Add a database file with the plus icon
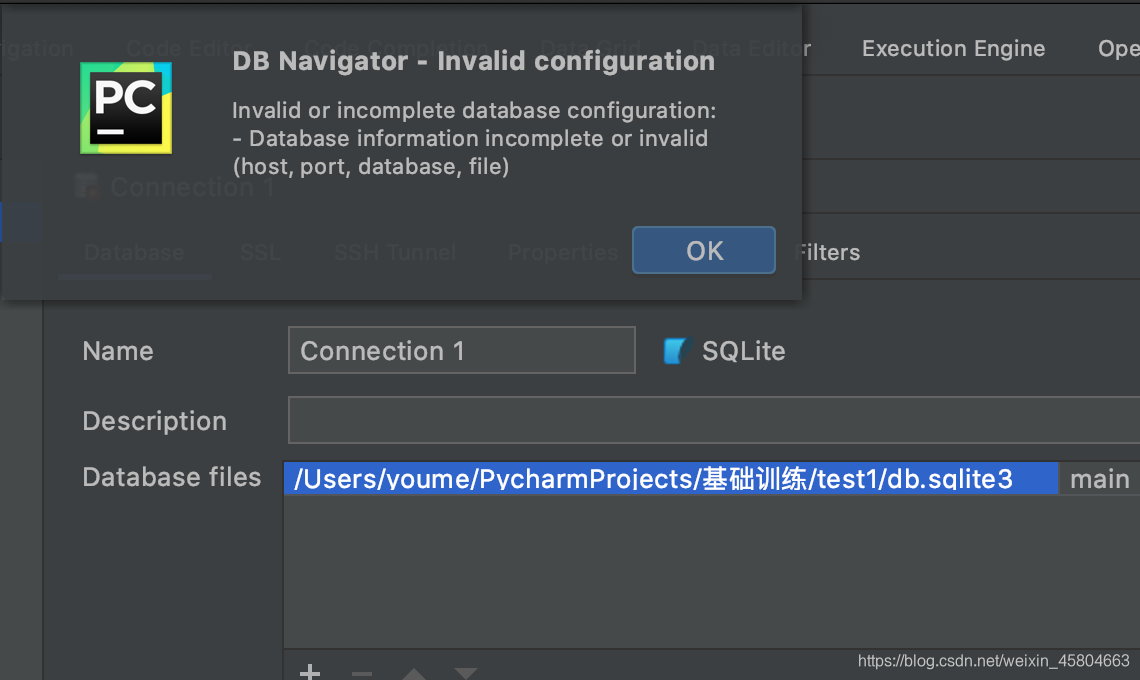 (x=310, y=672)
